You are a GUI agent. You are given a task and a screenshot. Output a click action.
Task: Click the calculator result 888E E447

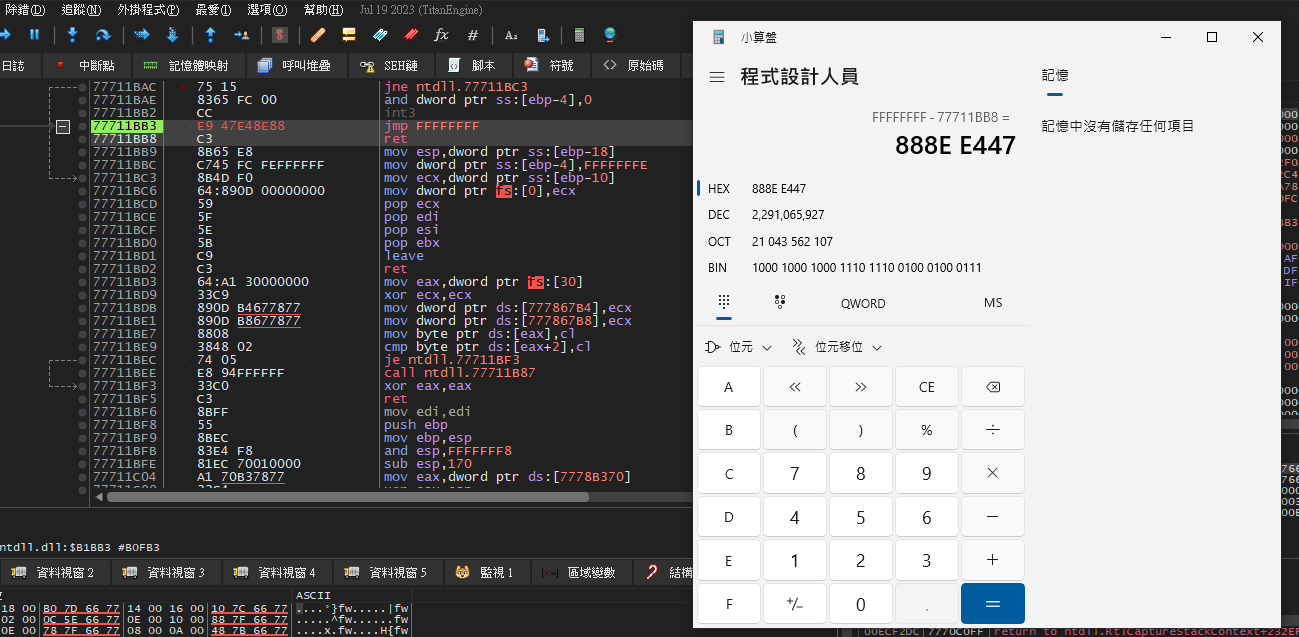pyautogui.click(x=955, y=146)
